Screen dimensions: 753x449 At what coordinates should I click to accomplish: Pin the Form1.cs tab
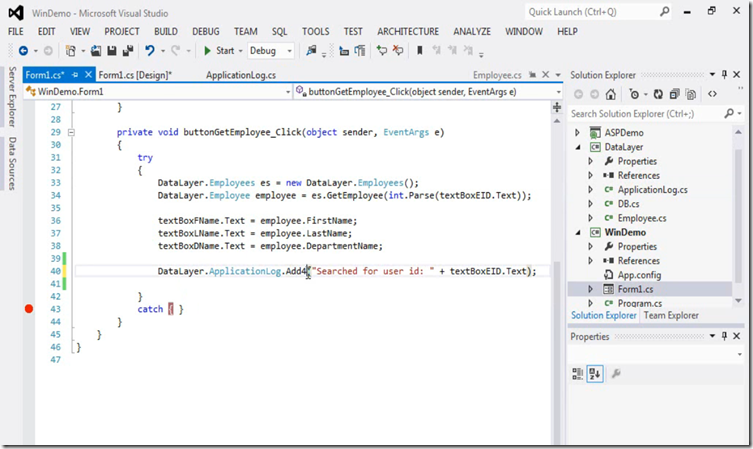pos(75,75)
